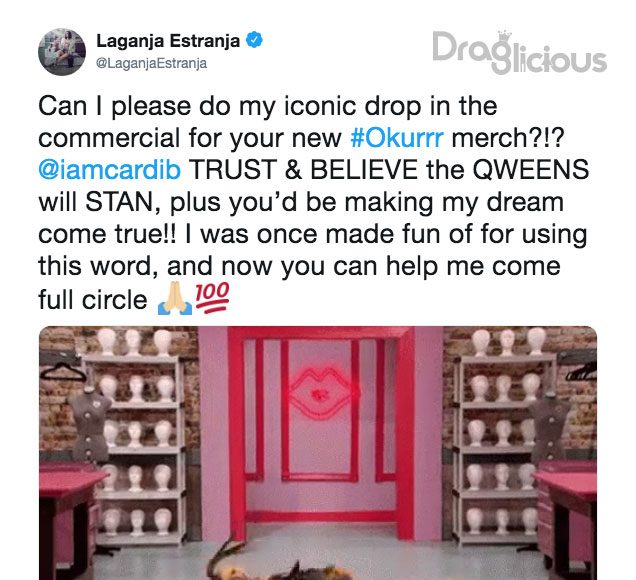Image resolution: width=636 pixels, height=580 pixels.
Task: Click Laganja Estranja's profile avatar
Action: (62, 52)
